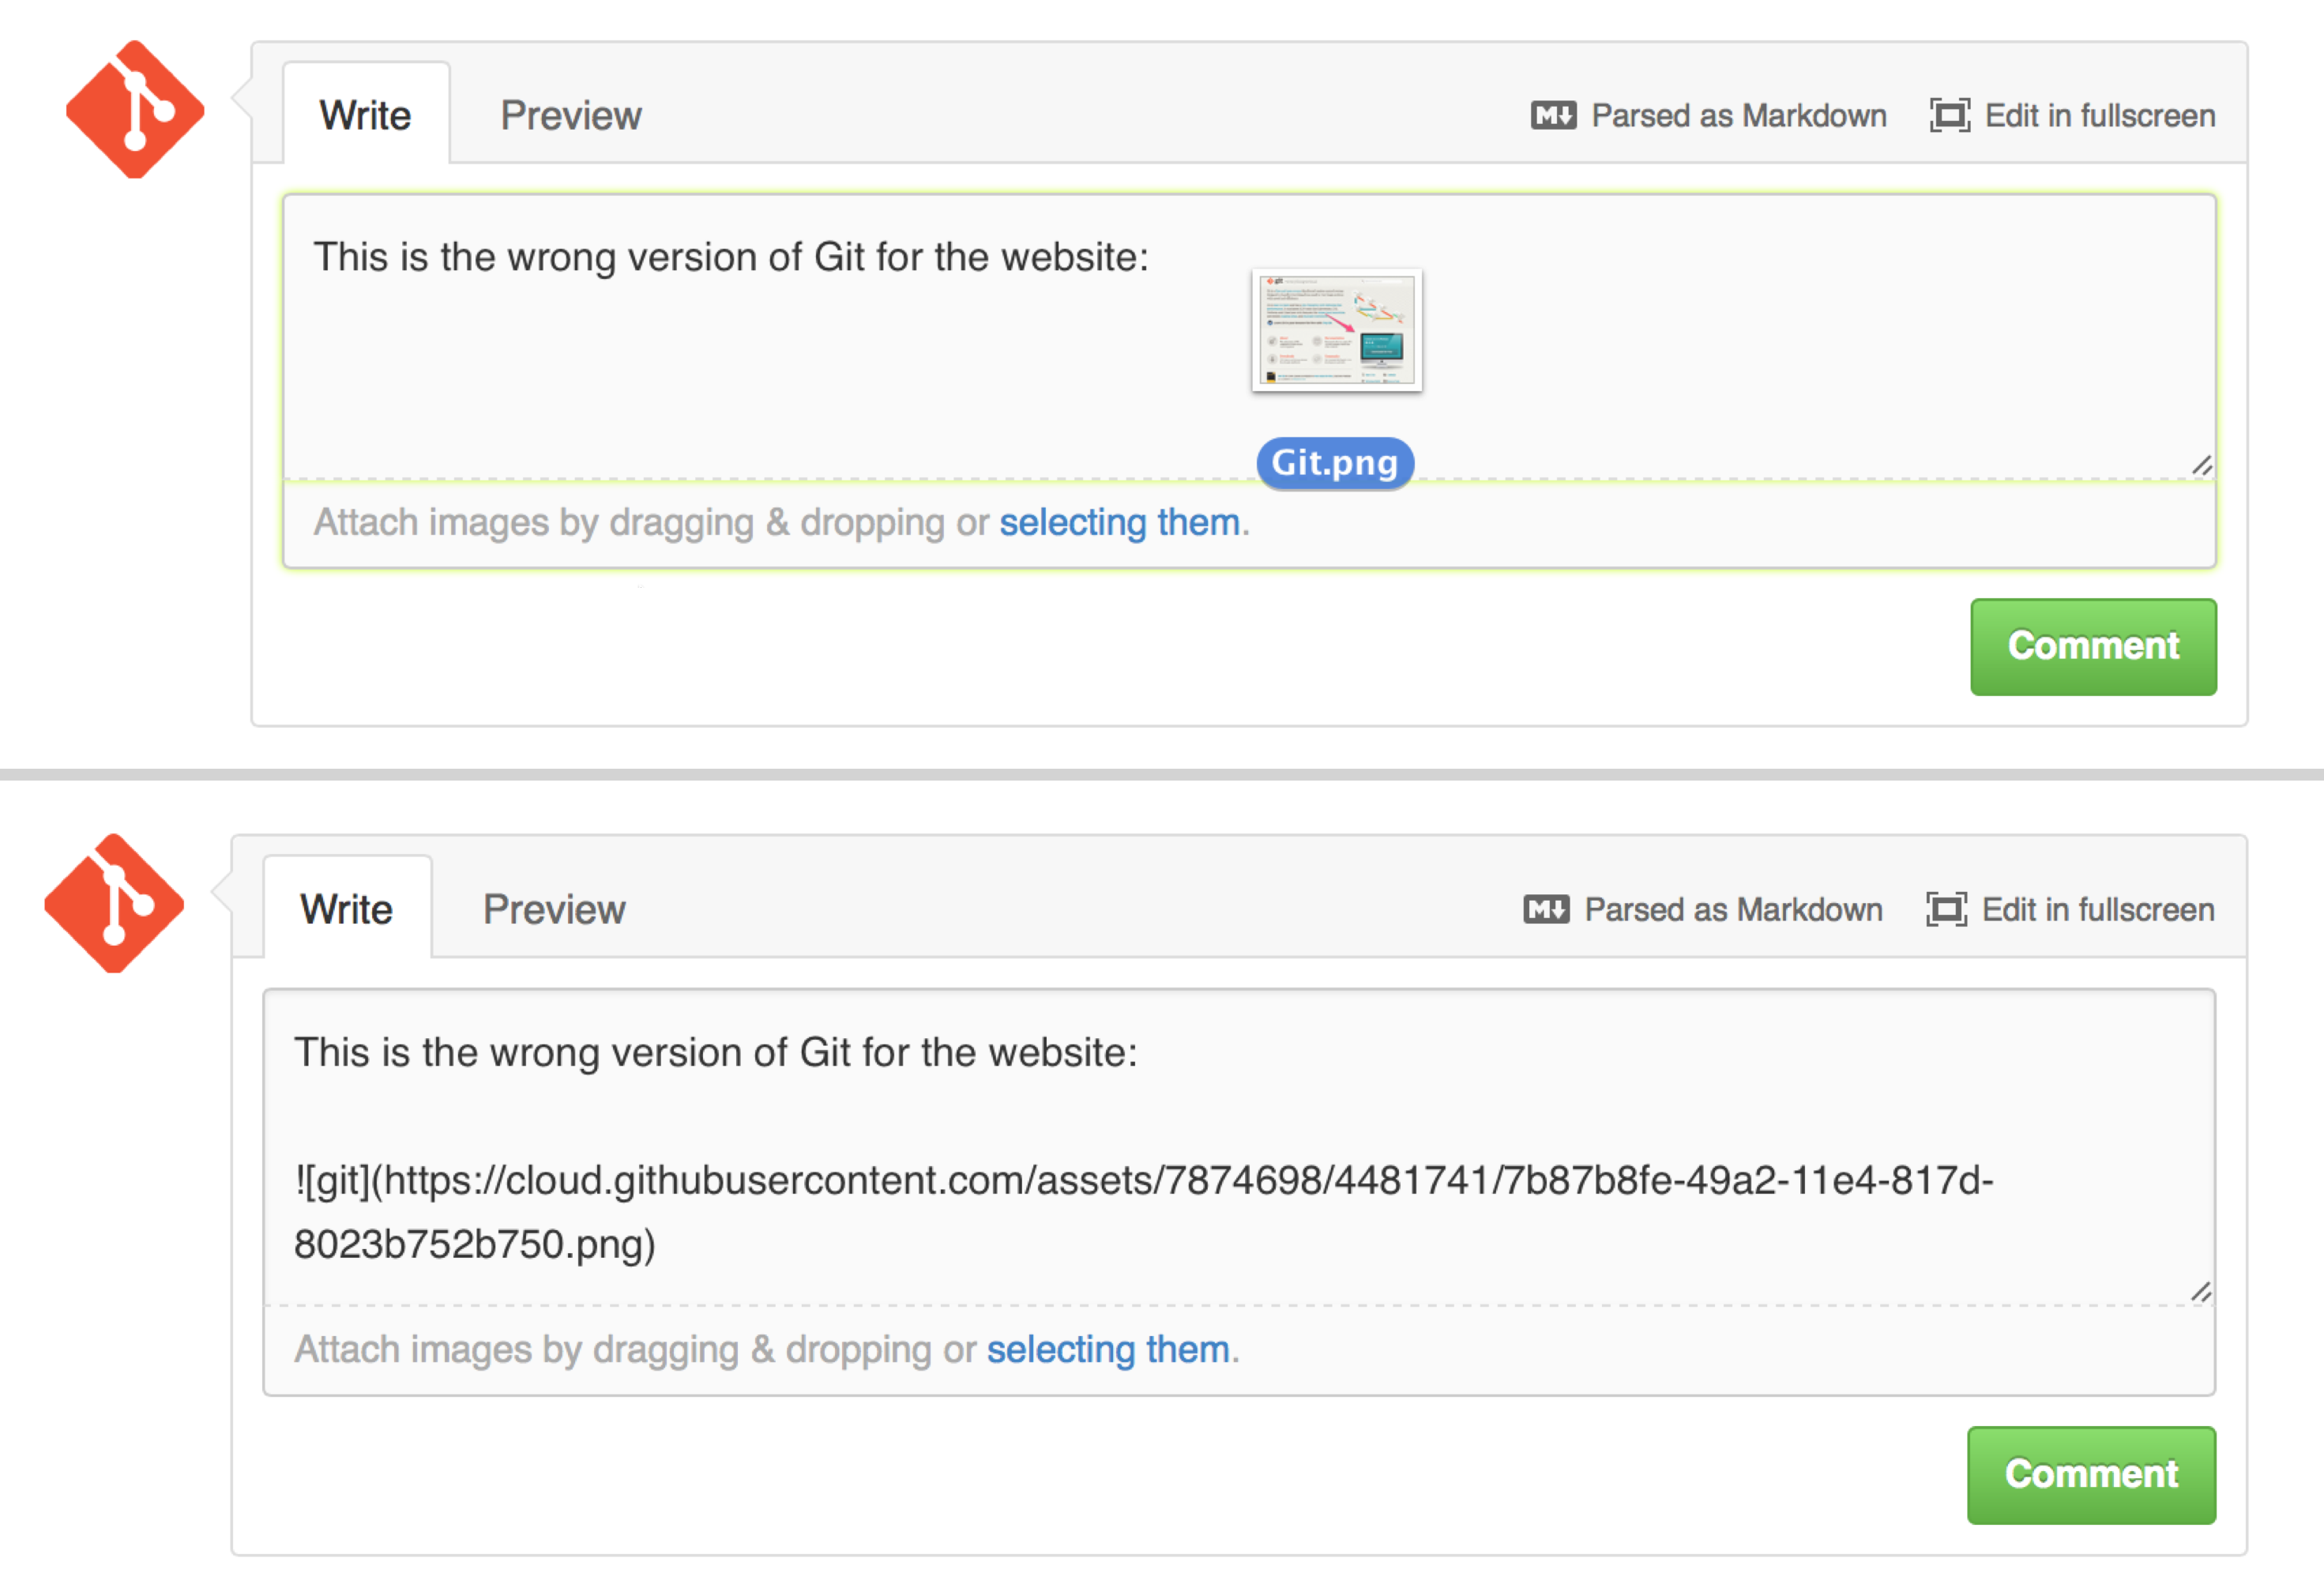This screenshot has height=1588, width=2324.
Task: Click fullscreen icon in the top editor
Action: coord(1949,116)
